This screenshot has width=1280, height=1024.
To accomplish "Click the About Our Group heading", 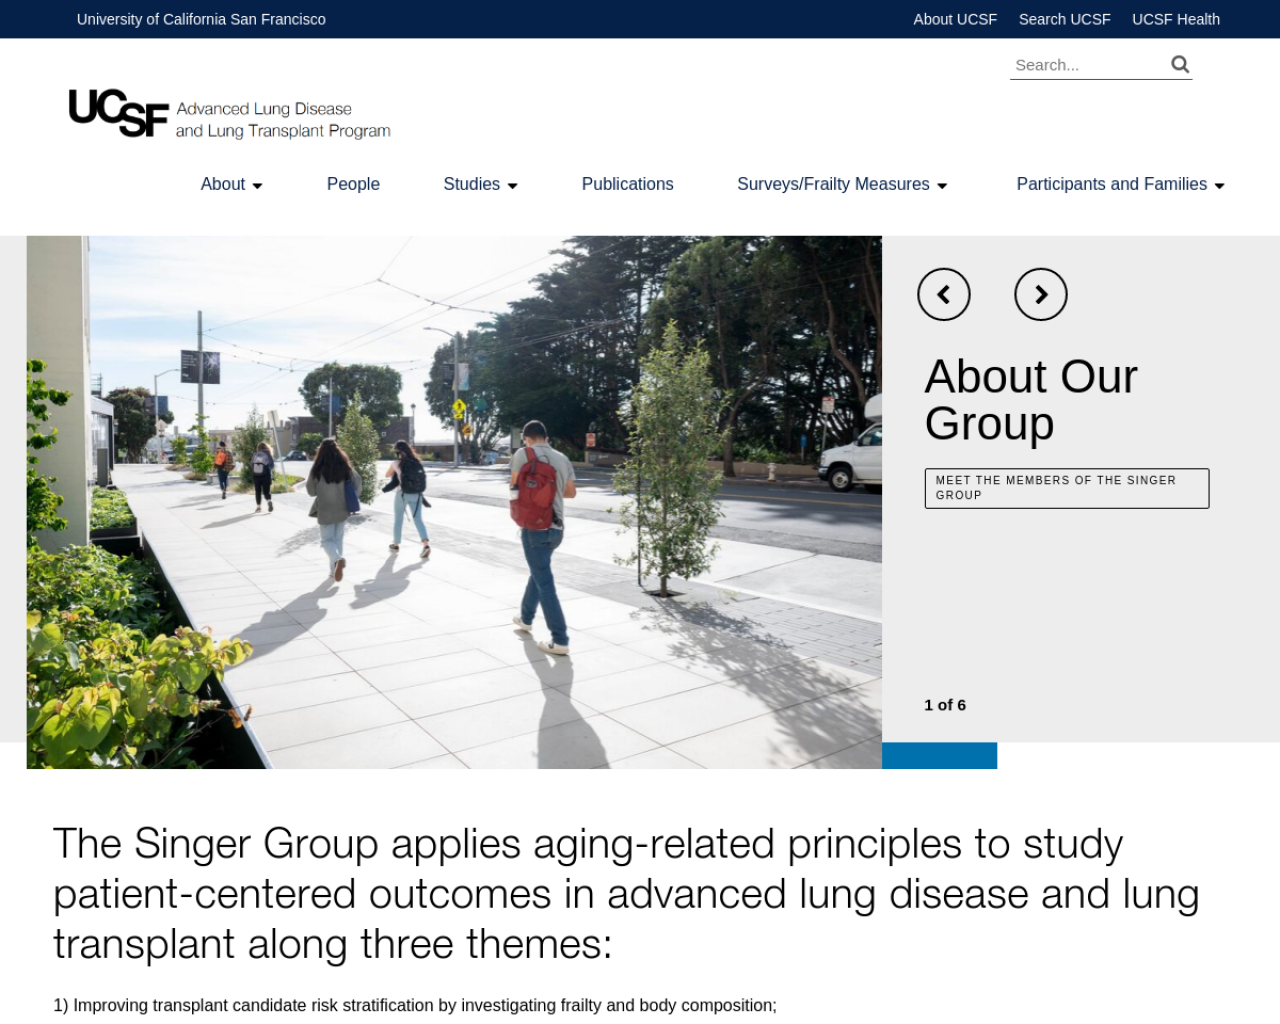I will (1031, 399).
